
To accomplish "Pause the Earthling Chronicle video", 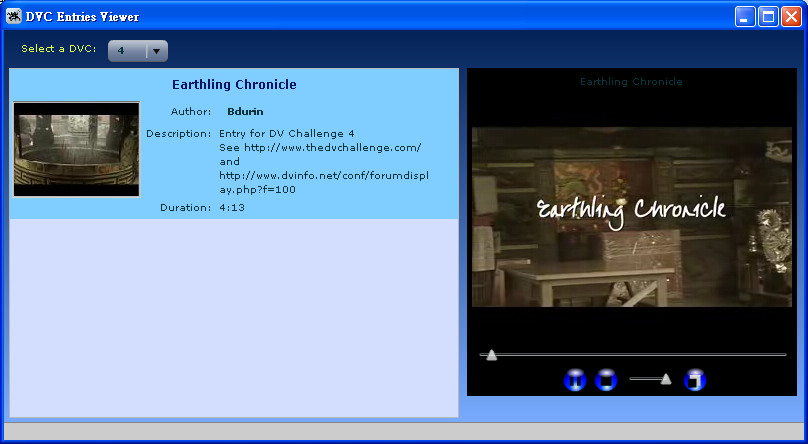I will coord(575,380).
